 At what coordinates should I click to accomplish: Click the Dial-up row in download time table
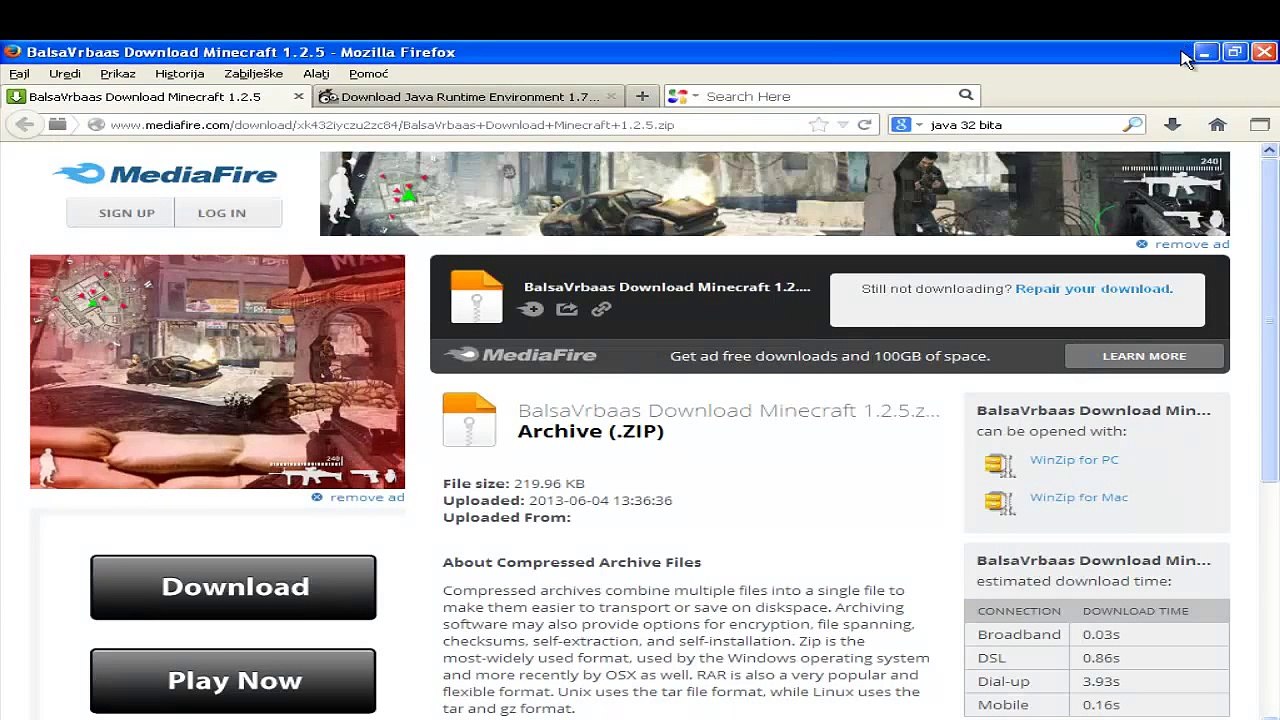click(1097, 681)
